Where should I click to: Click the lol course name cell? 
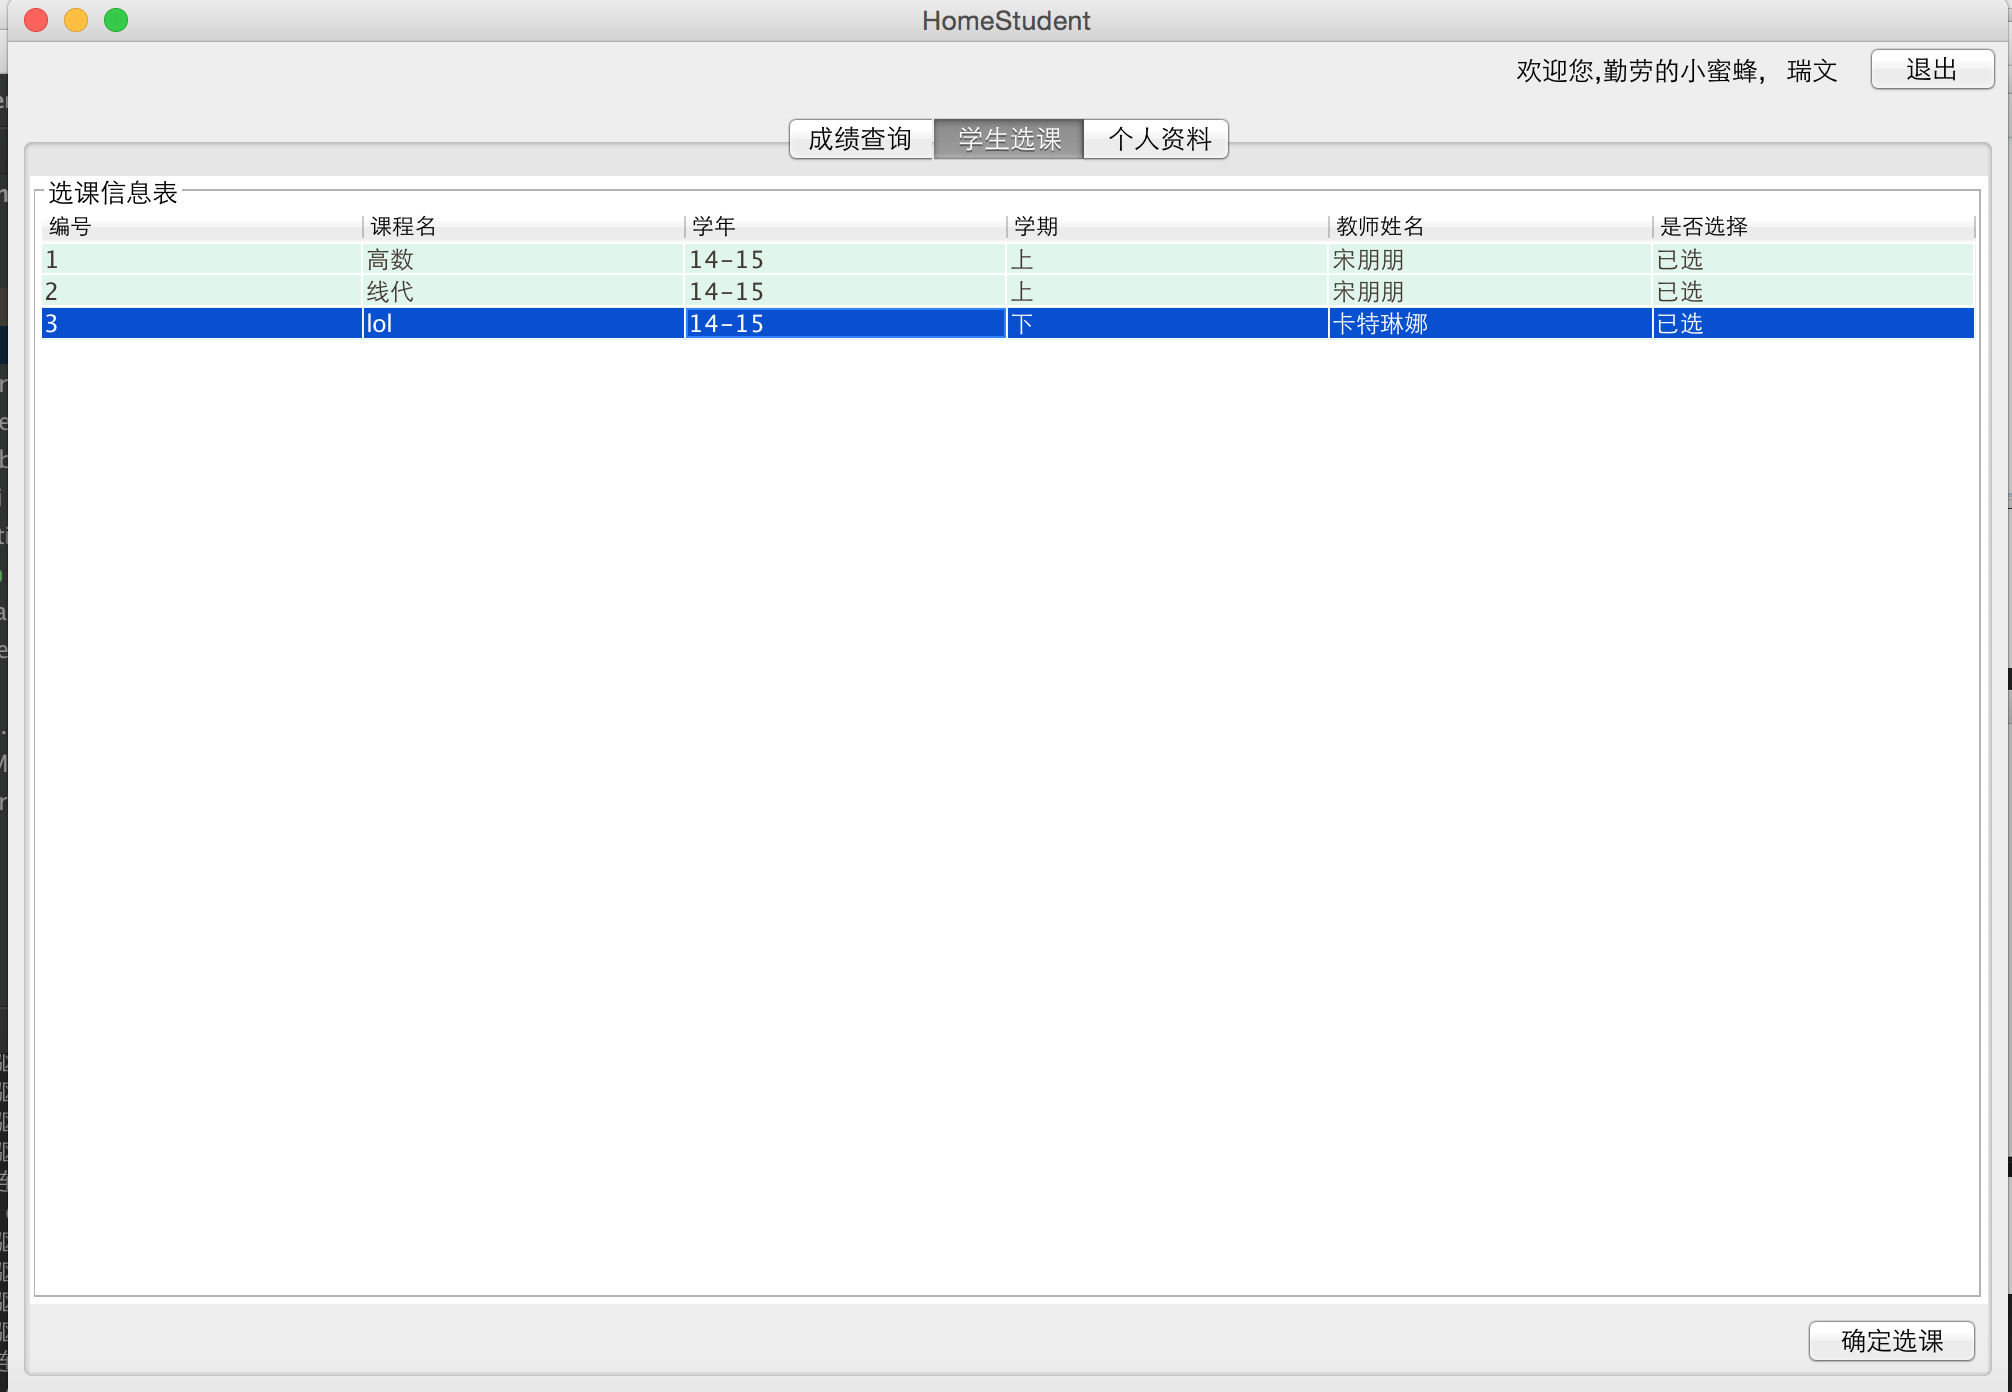pyautogui.click(x=380, y=324)
